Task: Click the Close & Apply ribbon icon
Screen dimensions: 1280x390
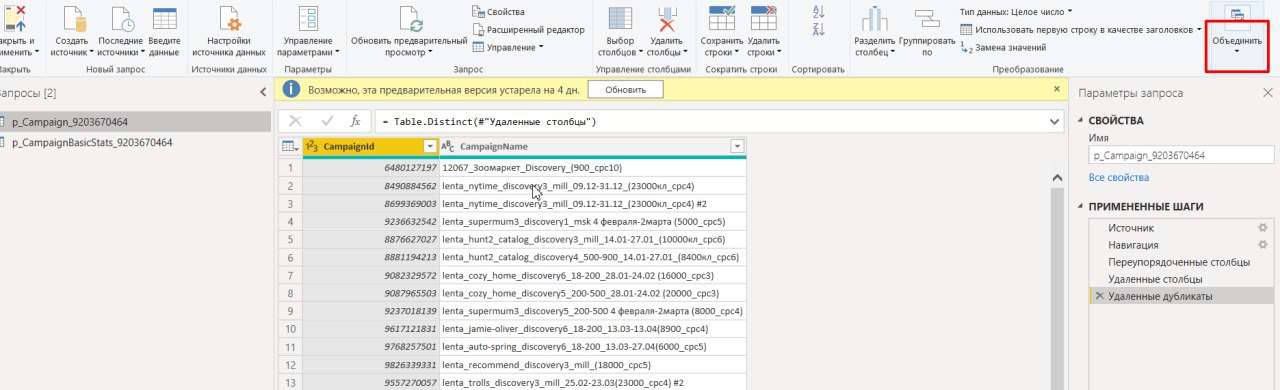Action: (14, 19)
